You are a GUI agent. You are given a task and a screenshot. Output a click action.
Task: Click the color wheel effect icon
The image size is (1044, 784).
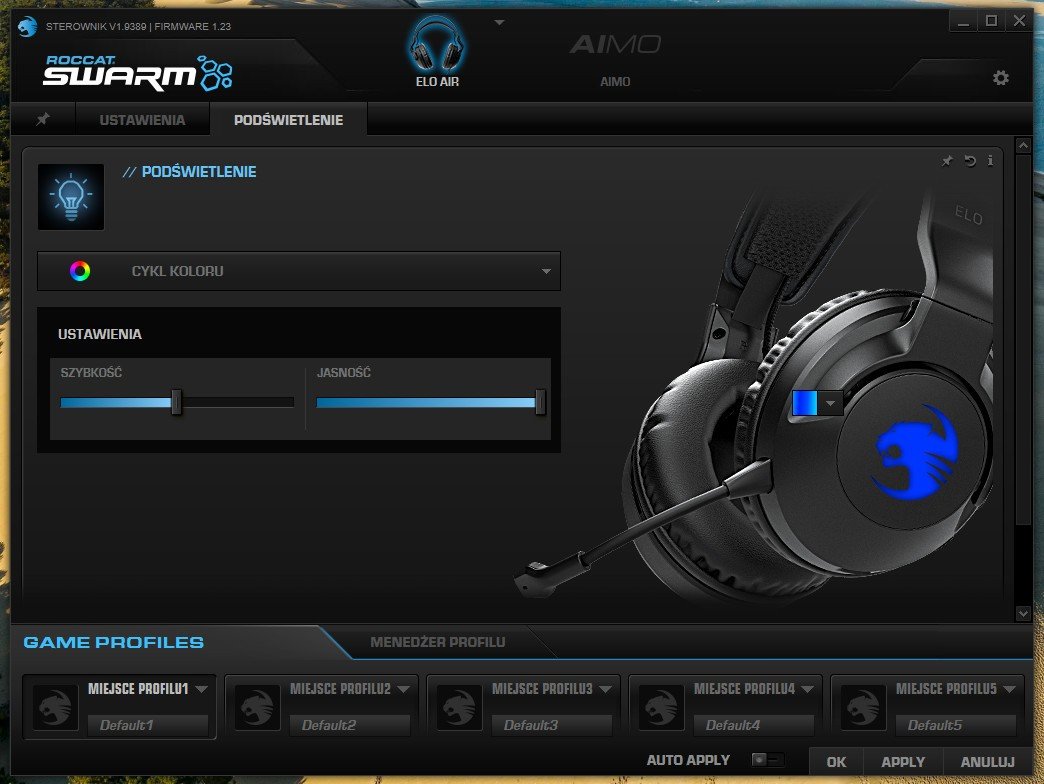point(80,271)
